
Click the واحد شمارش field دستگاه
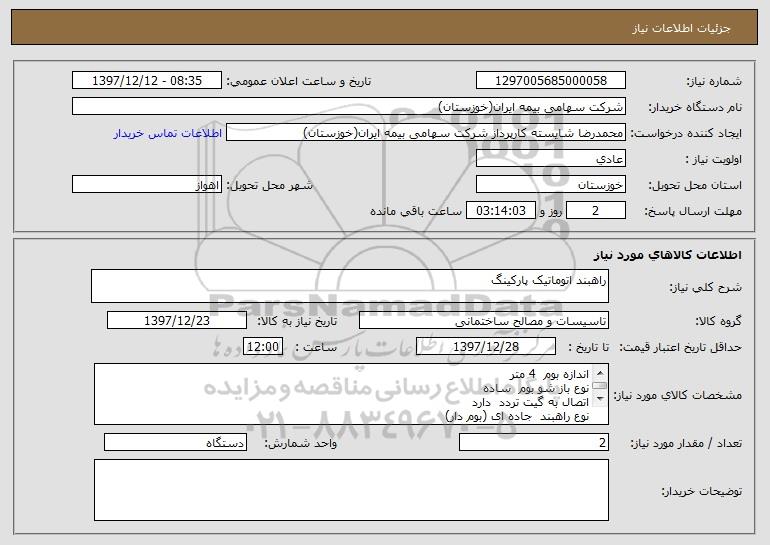175,442
